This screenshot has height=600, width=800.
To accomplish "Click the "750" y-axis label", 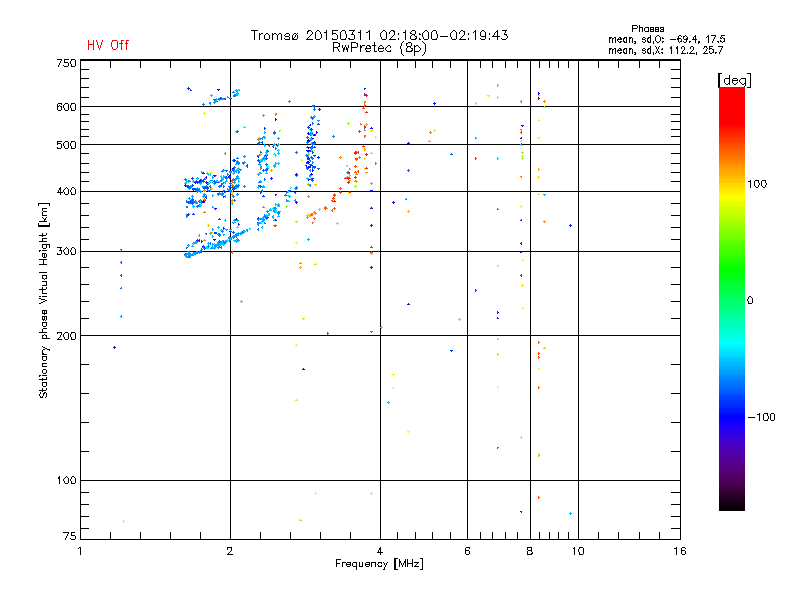I will 66,63.
